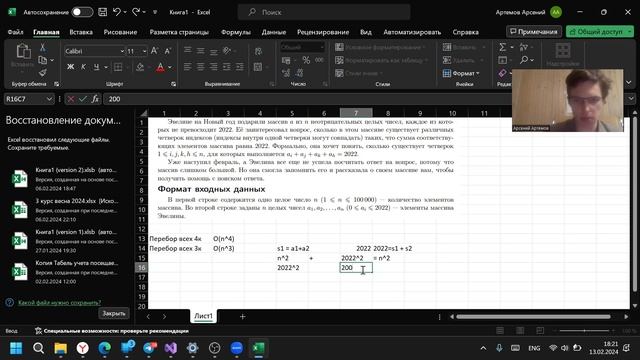
Task: Click the Undo arrow icon
Action: 117,12
